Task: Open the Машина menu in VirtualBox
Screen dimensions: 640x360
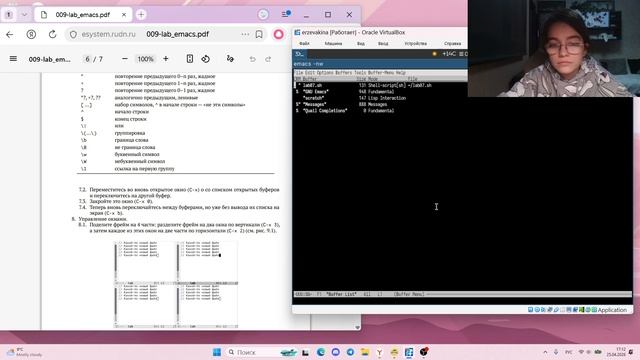Action: pyautogui.click(x=333, y=43)
